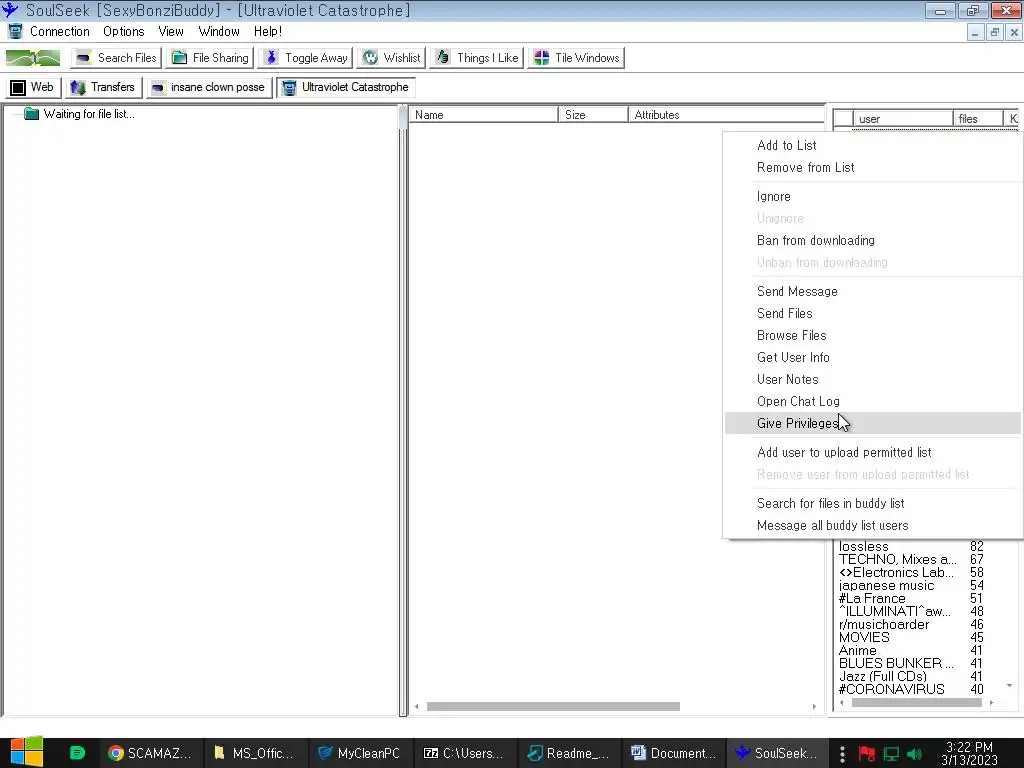Click the Attributes column header

tap(726, 115)
